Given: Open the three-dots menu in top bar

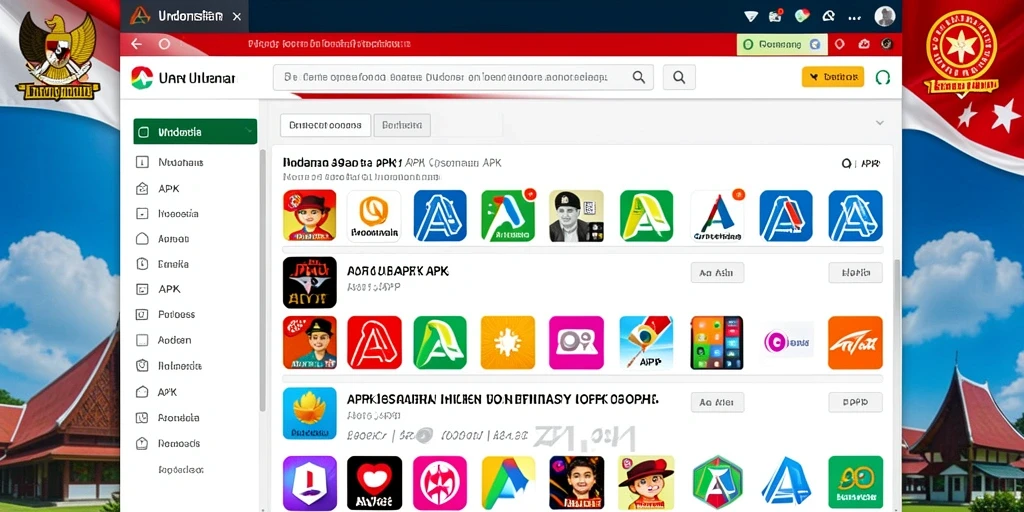Looking at the screenshot, I should coord(854,17).
